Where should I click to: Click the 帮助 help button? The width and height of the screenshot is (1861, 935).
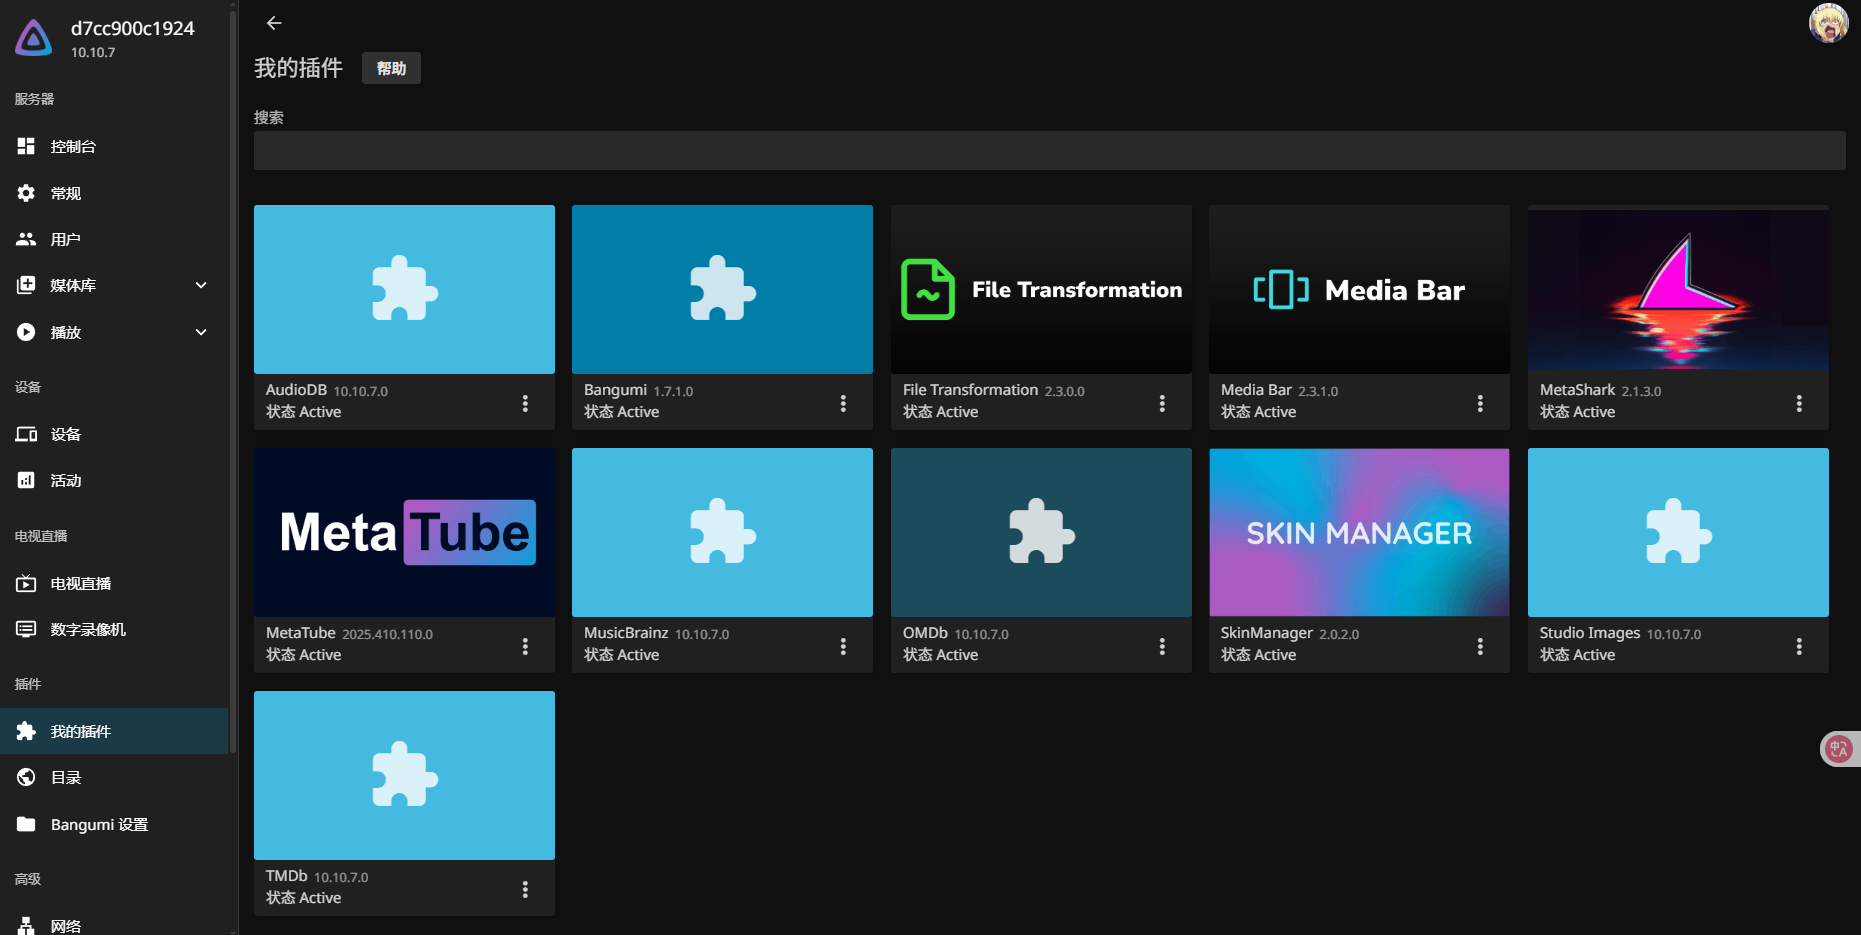pos(391,68)
